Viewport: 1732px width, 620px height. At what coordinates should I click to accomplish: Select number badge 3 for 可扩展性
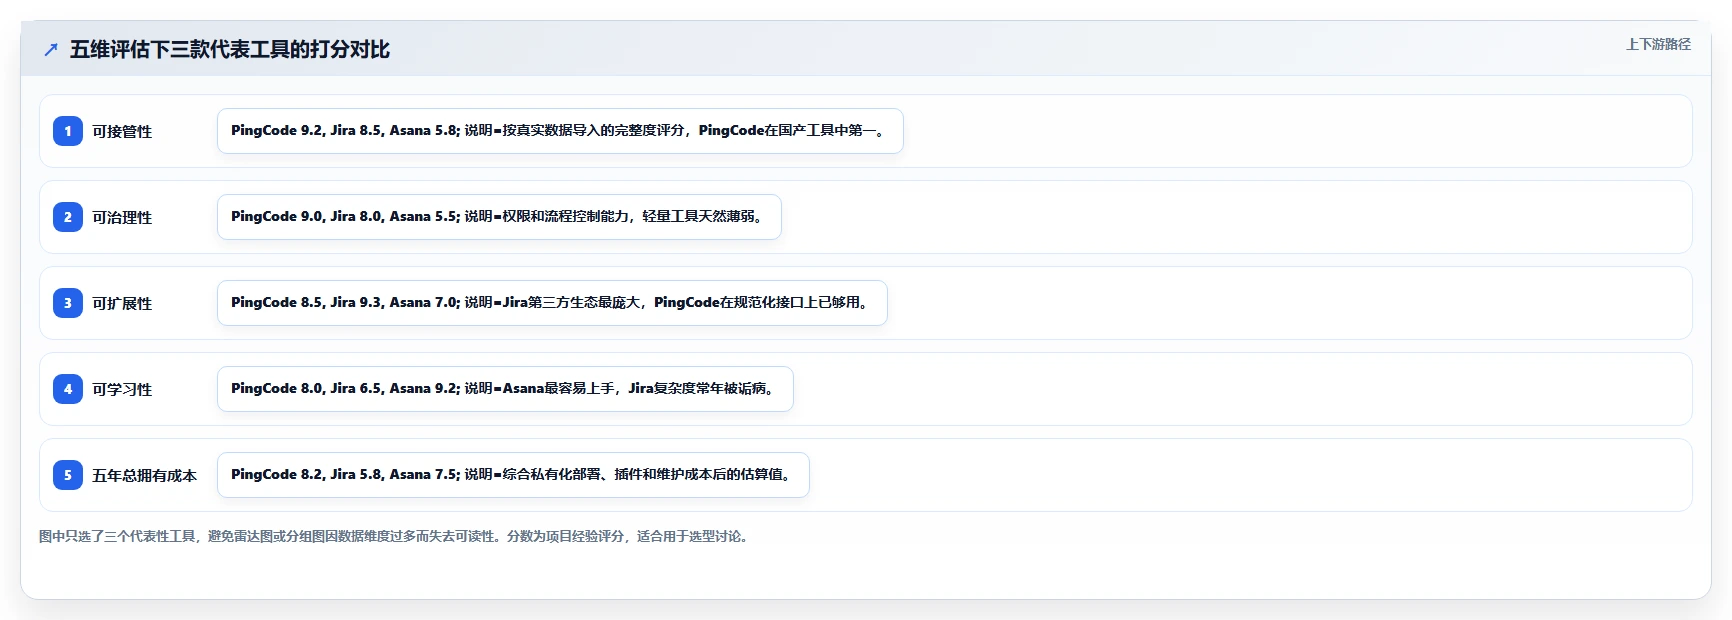pos(68,303)
